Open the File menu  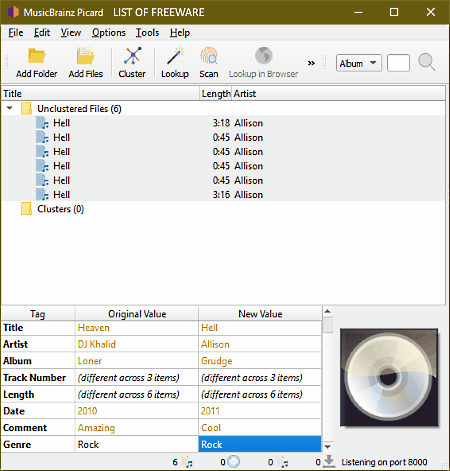[16, 33]
